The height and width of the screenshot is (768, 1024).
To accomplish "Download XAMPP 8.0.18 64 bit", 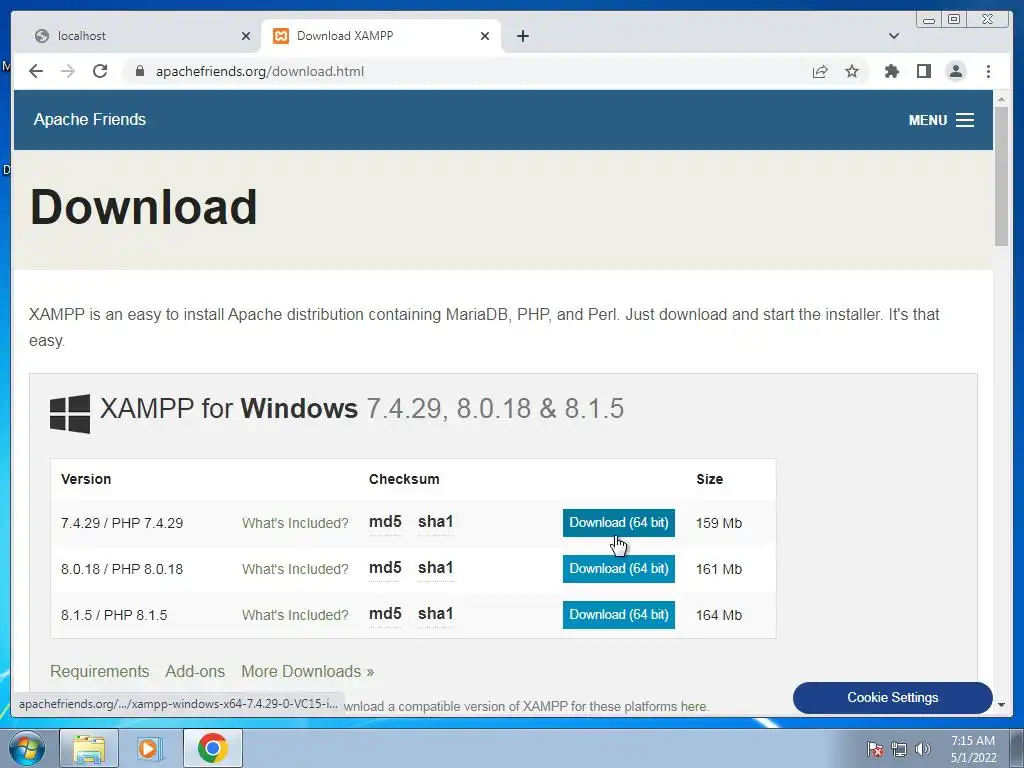I will [618, 569].
